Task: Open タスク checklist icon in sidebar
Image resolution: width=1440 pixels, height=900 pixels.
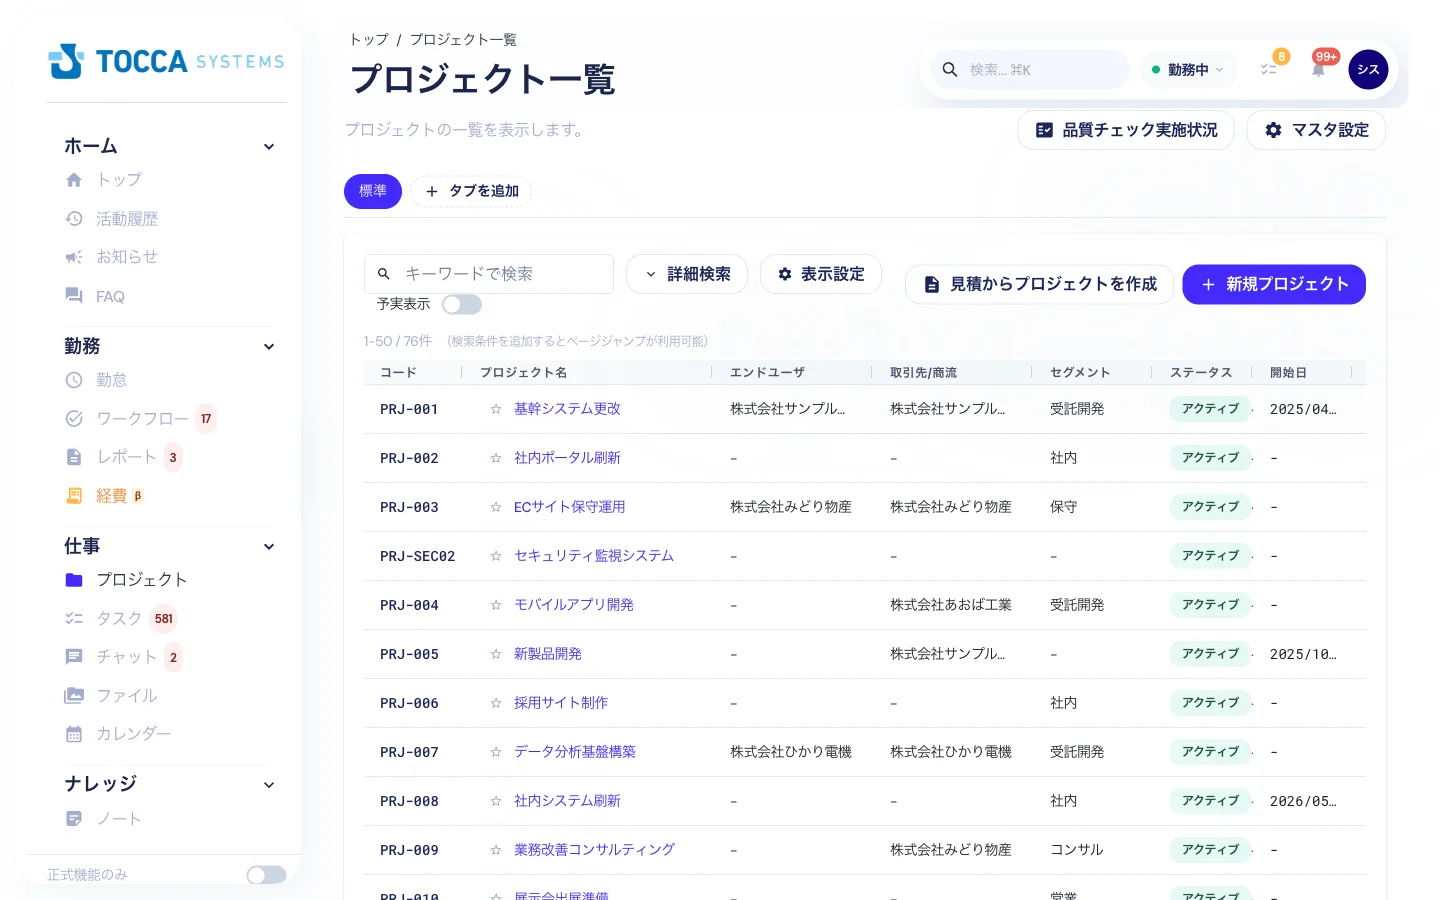Action: click(x=74, y=619)
